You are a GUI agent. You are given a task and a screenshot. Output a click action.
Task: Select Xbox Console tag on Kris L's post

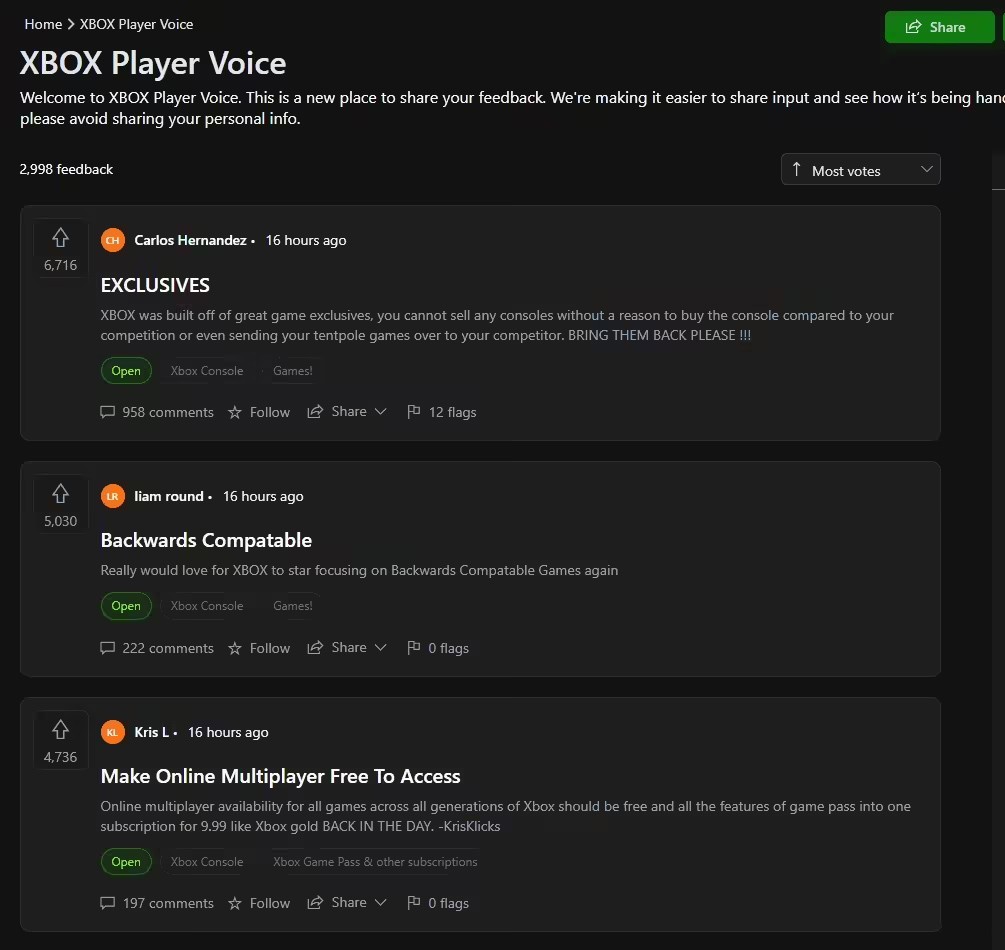(x=207, y=862)
